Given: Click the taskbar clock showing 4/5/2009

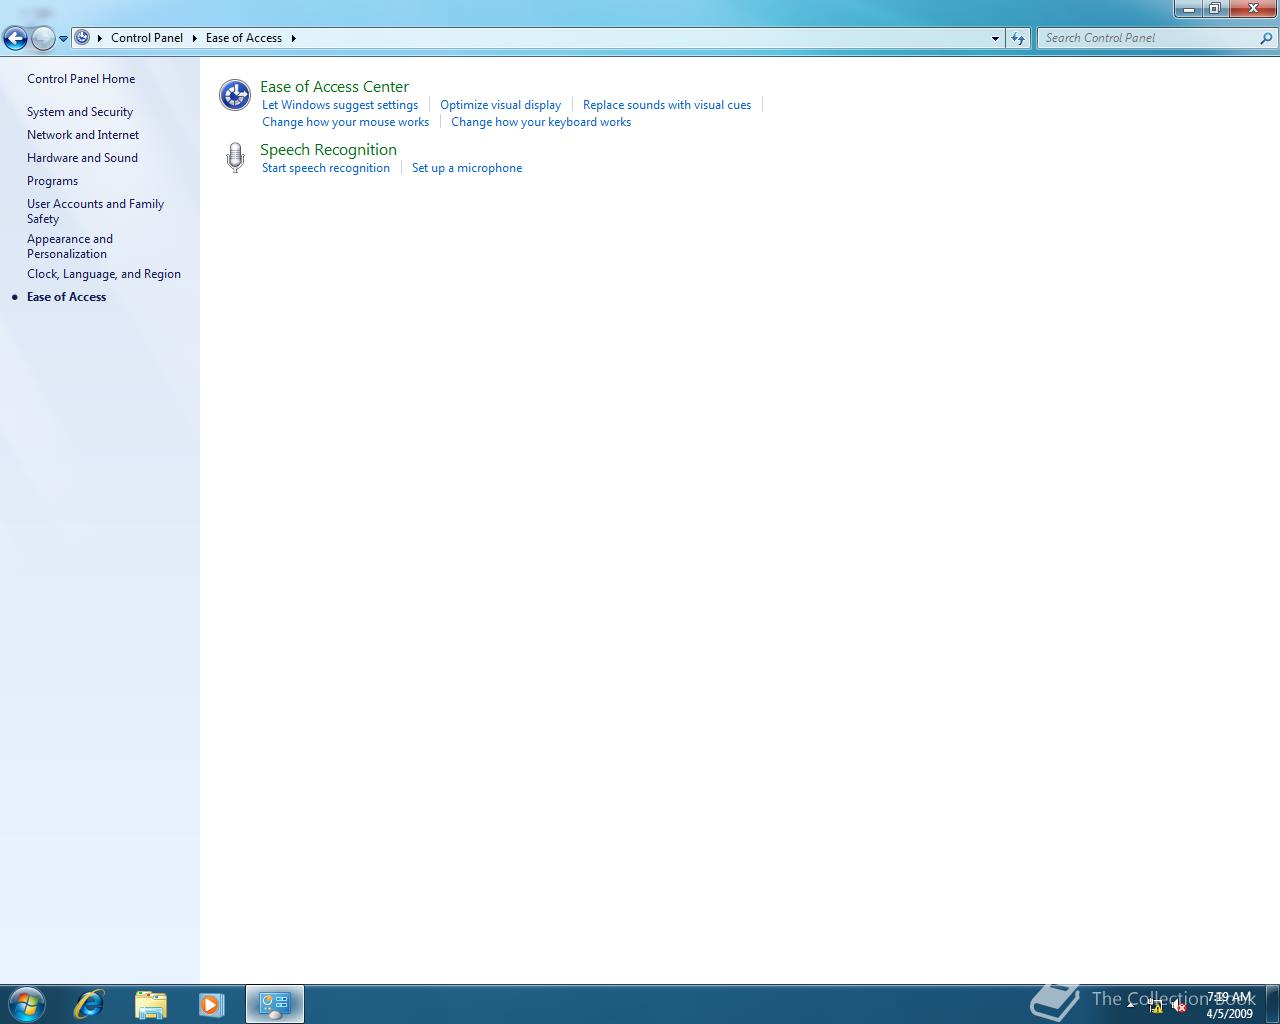Looking at the screenshot, I should [x=1229, y=1005].
